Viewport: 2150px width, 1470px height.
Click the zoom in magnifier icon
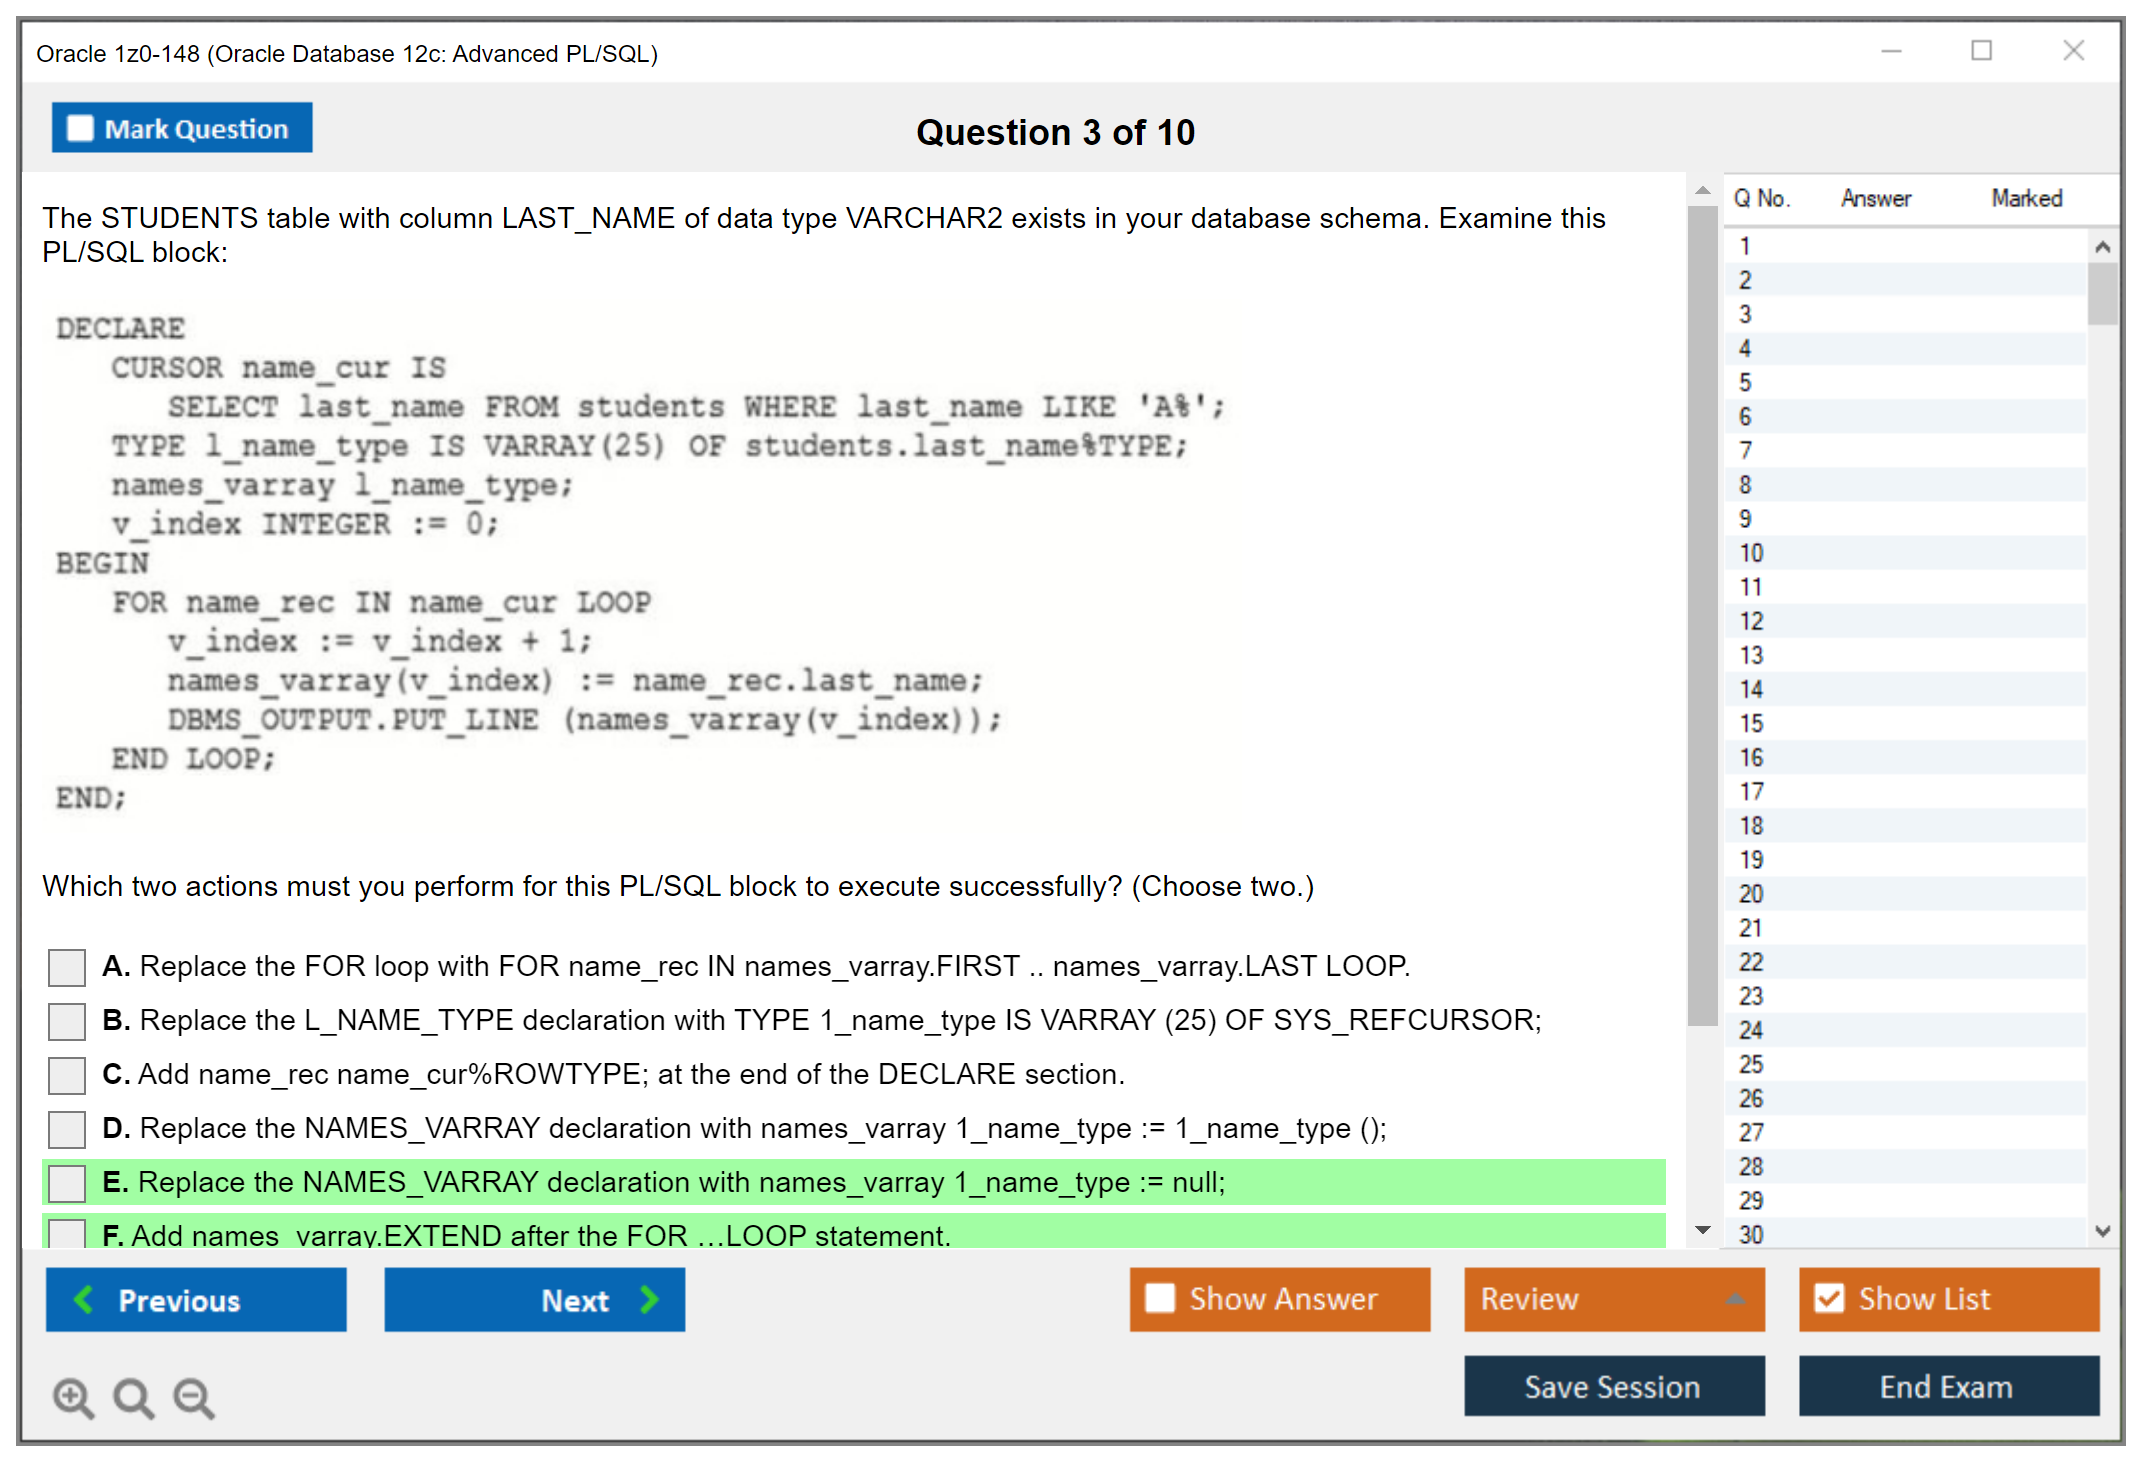pyautogui.click(x=73, y=1397)
